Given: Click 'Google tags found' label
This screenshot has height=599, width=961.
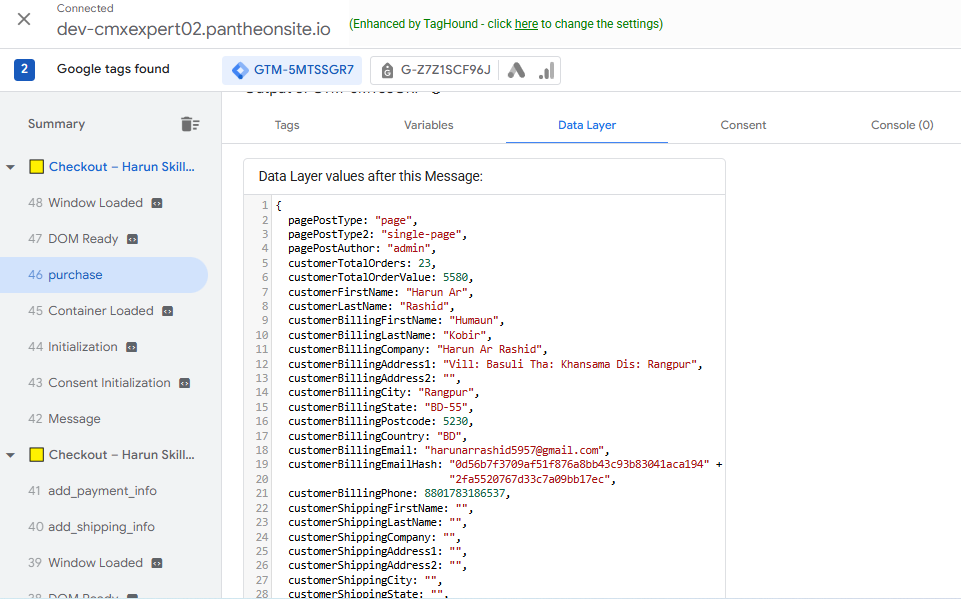Looking at the screenshot, I should (x=113, y=69).
